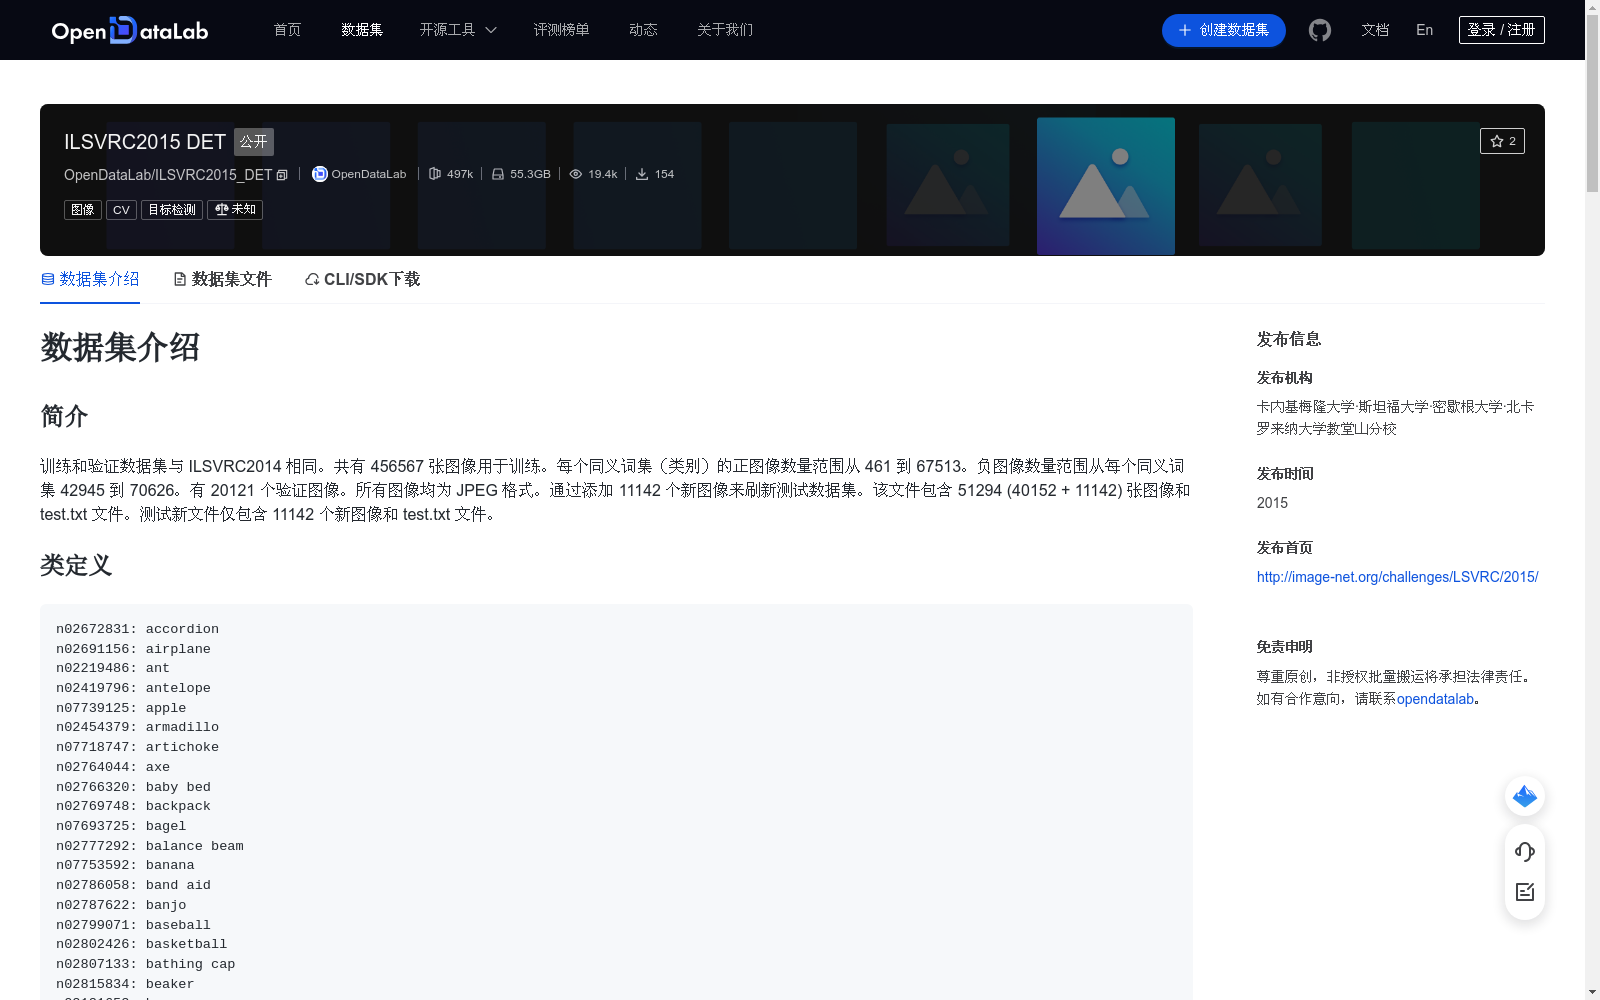Click the OpenDataLab publisher avatar

320,174
